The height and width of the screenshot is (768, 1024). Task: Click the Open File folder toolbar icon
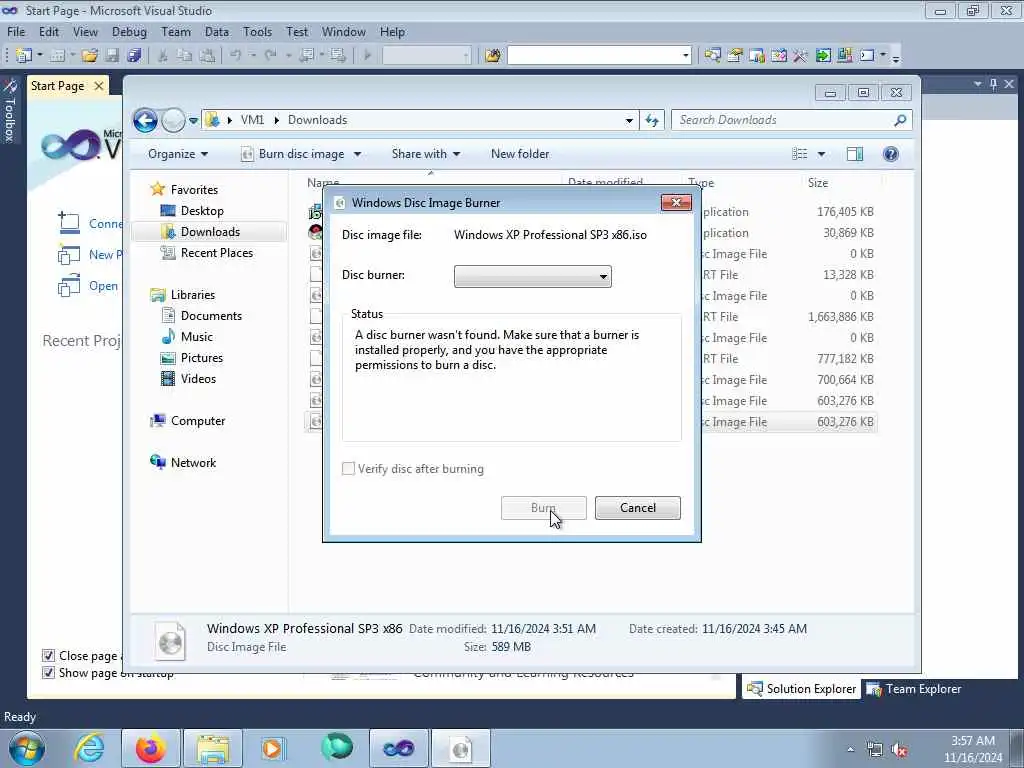(x=89, y=56)
